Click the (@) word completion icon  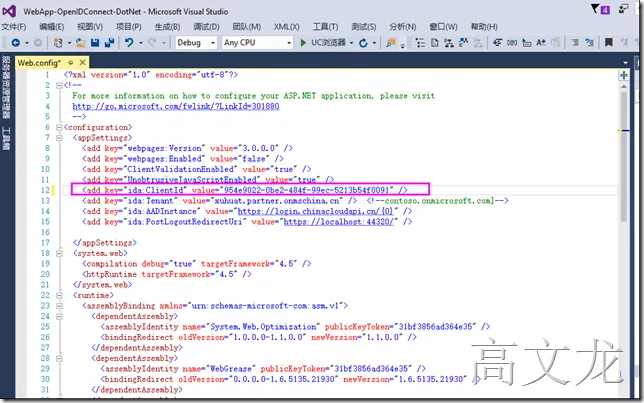click(512, 43)
